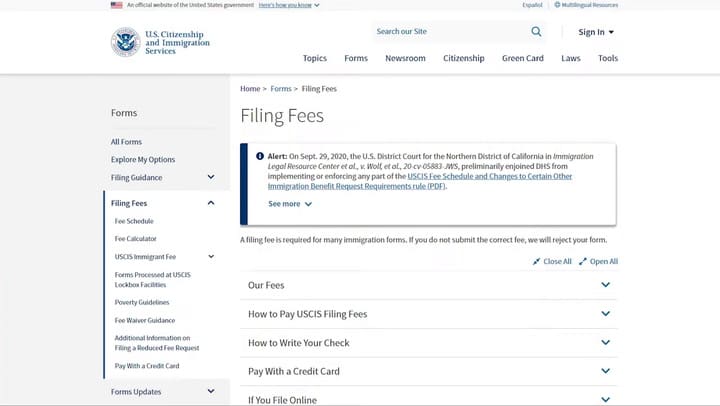Screen dimensions: 720x406
Task: Open the Sign In dropdown
Action: [596, 32]
